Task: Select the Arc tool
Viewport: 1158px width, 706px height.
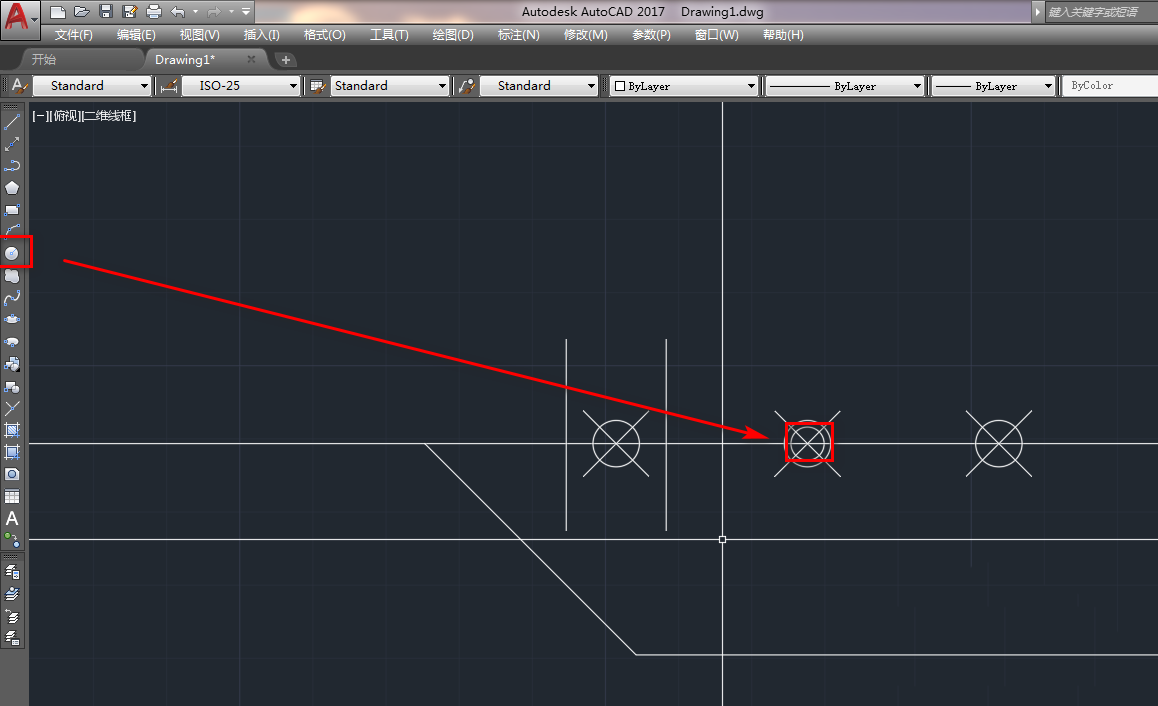Action: [12, 231]
